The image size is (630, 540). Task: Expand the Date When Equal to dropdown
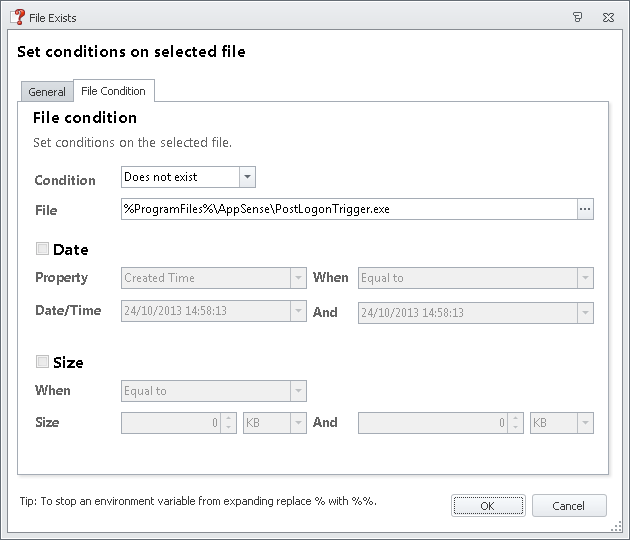pyautogui.click(x=585, y=278)
